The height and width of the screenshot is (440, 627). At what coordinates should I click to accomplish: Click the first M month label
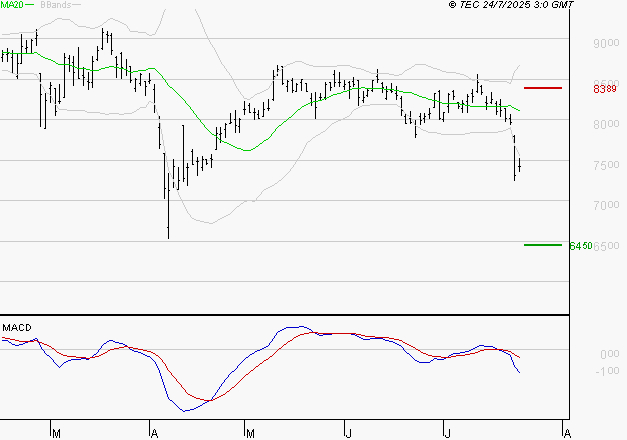tap(56, 434)
